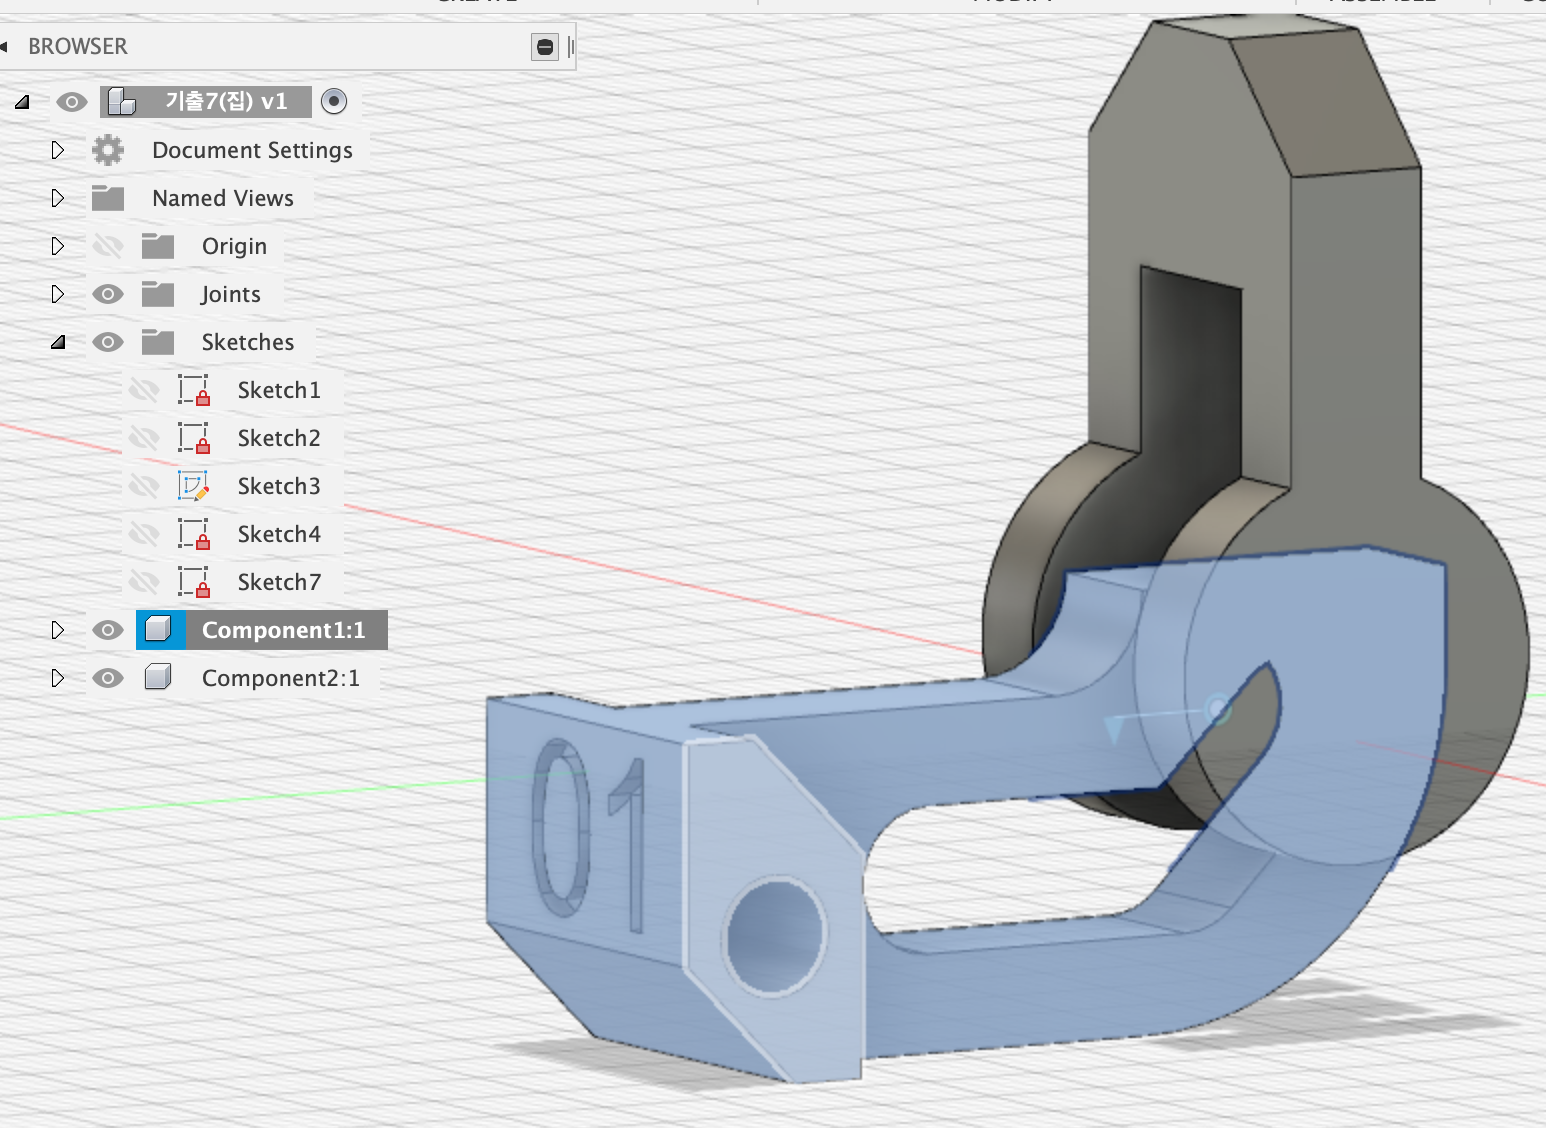Viewport: 1546px width, 1128px height.
Task: Hide Component2:1
Action: tap(108, 678)
